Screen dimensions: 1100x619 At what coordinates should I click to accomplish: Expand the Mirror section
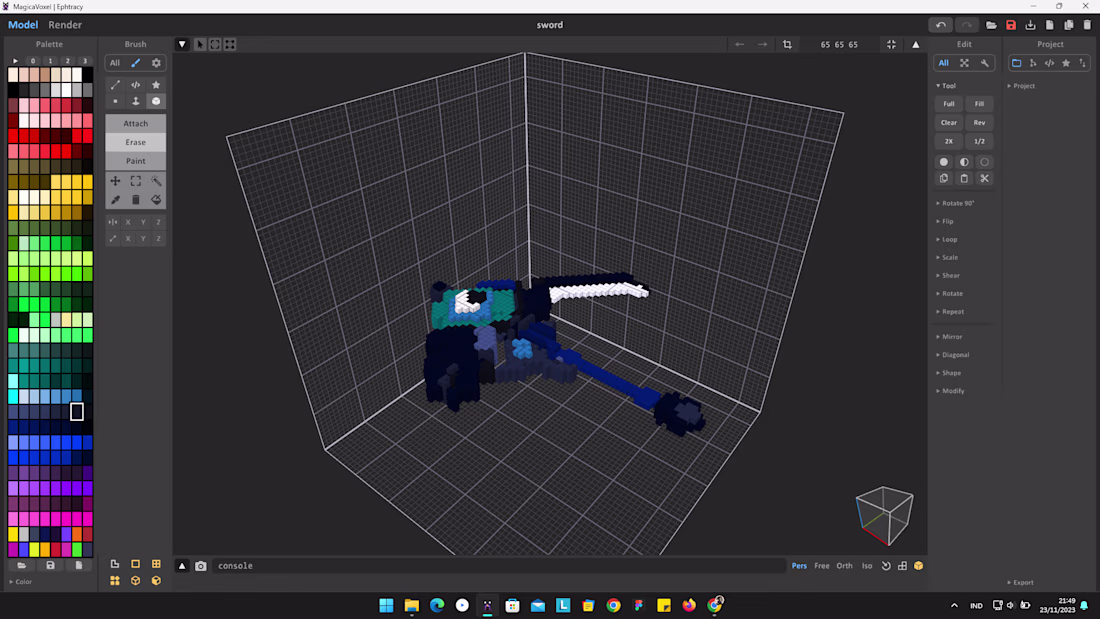coord(949,337)
